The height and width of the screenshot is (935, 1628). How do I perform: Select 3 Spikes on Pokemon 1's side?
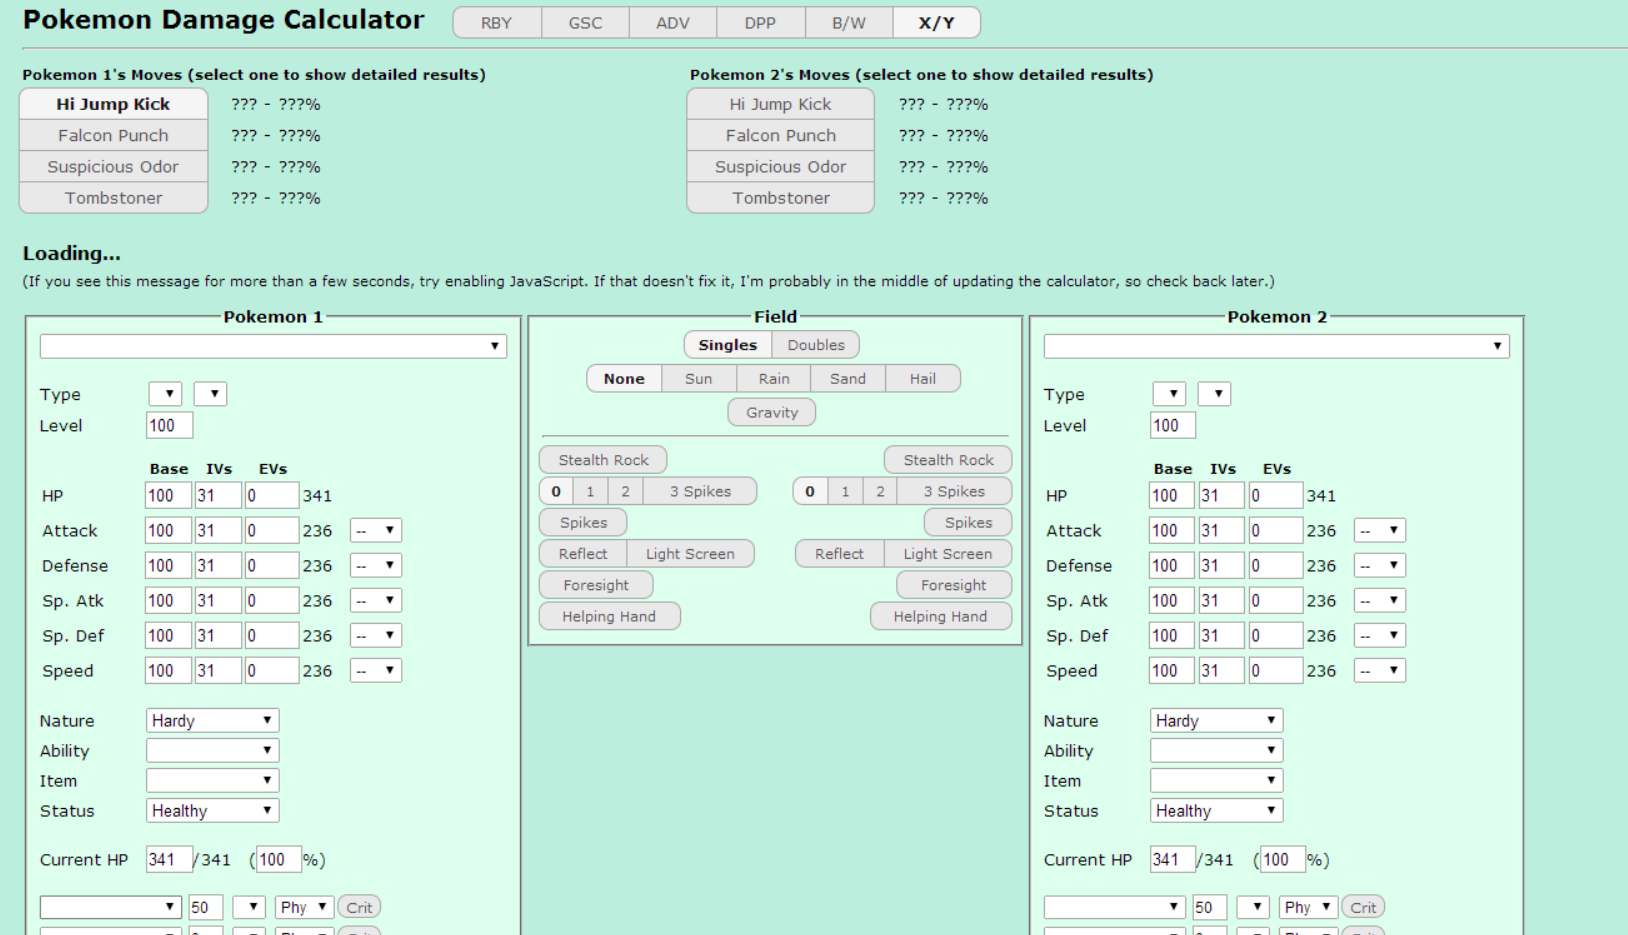pyautogui.click(x=700, y=492)
